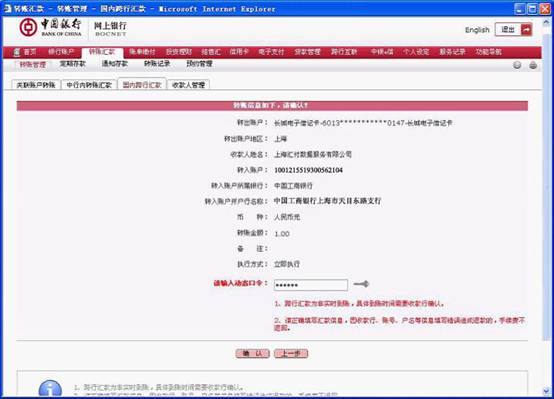Click the currency value 人民币元
The image size is (554, 399).
coord(287,217)
